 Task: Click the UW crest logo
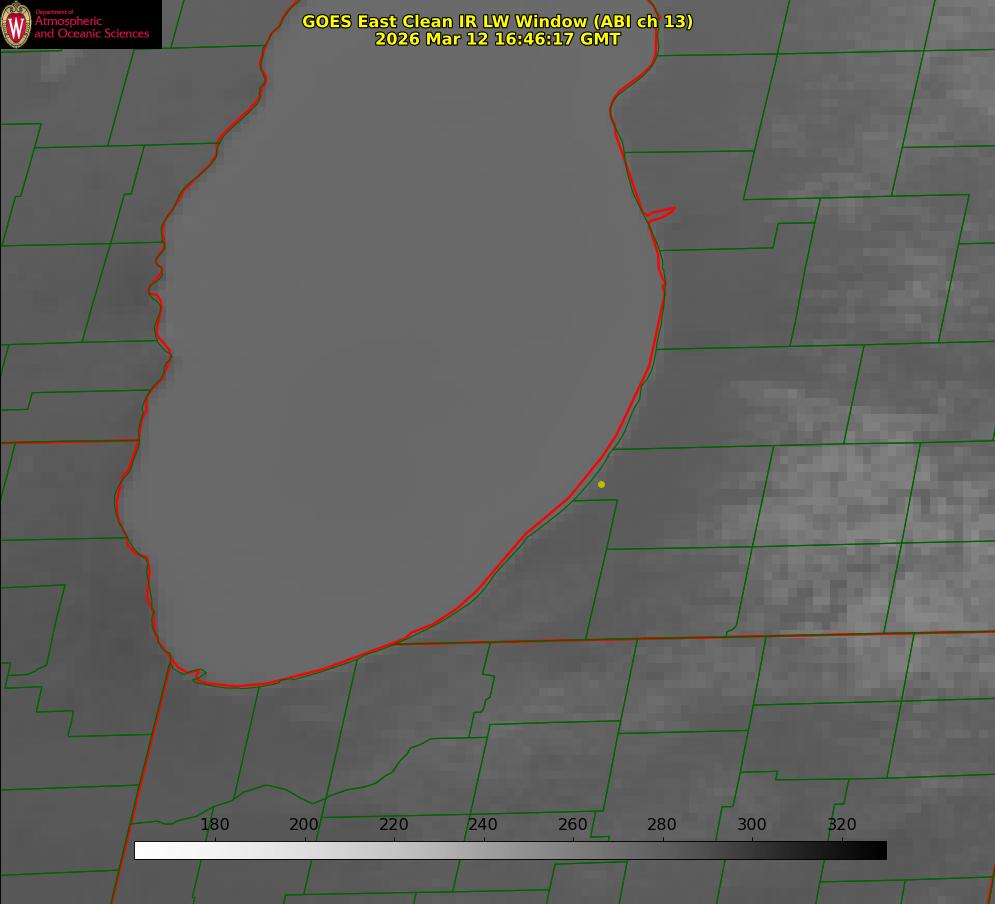point(16,25)
